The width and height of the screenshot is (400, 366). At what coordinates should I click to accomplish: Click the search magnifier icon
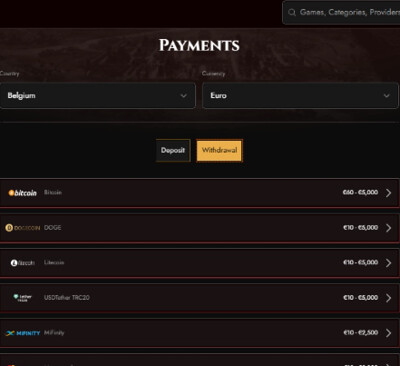(x=292, y=13)
